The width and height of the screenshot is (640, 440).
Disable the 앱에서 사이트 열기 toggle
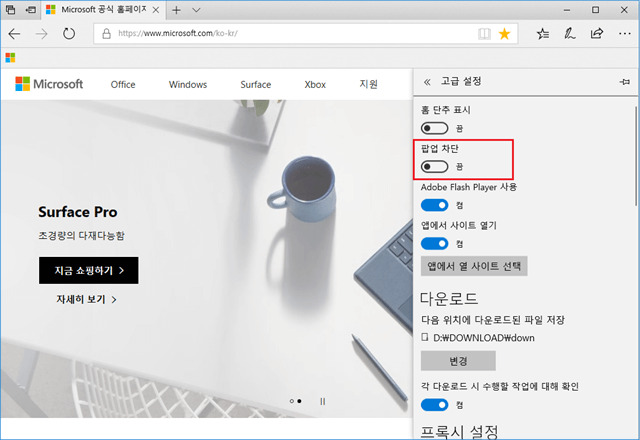click(434, 243)
